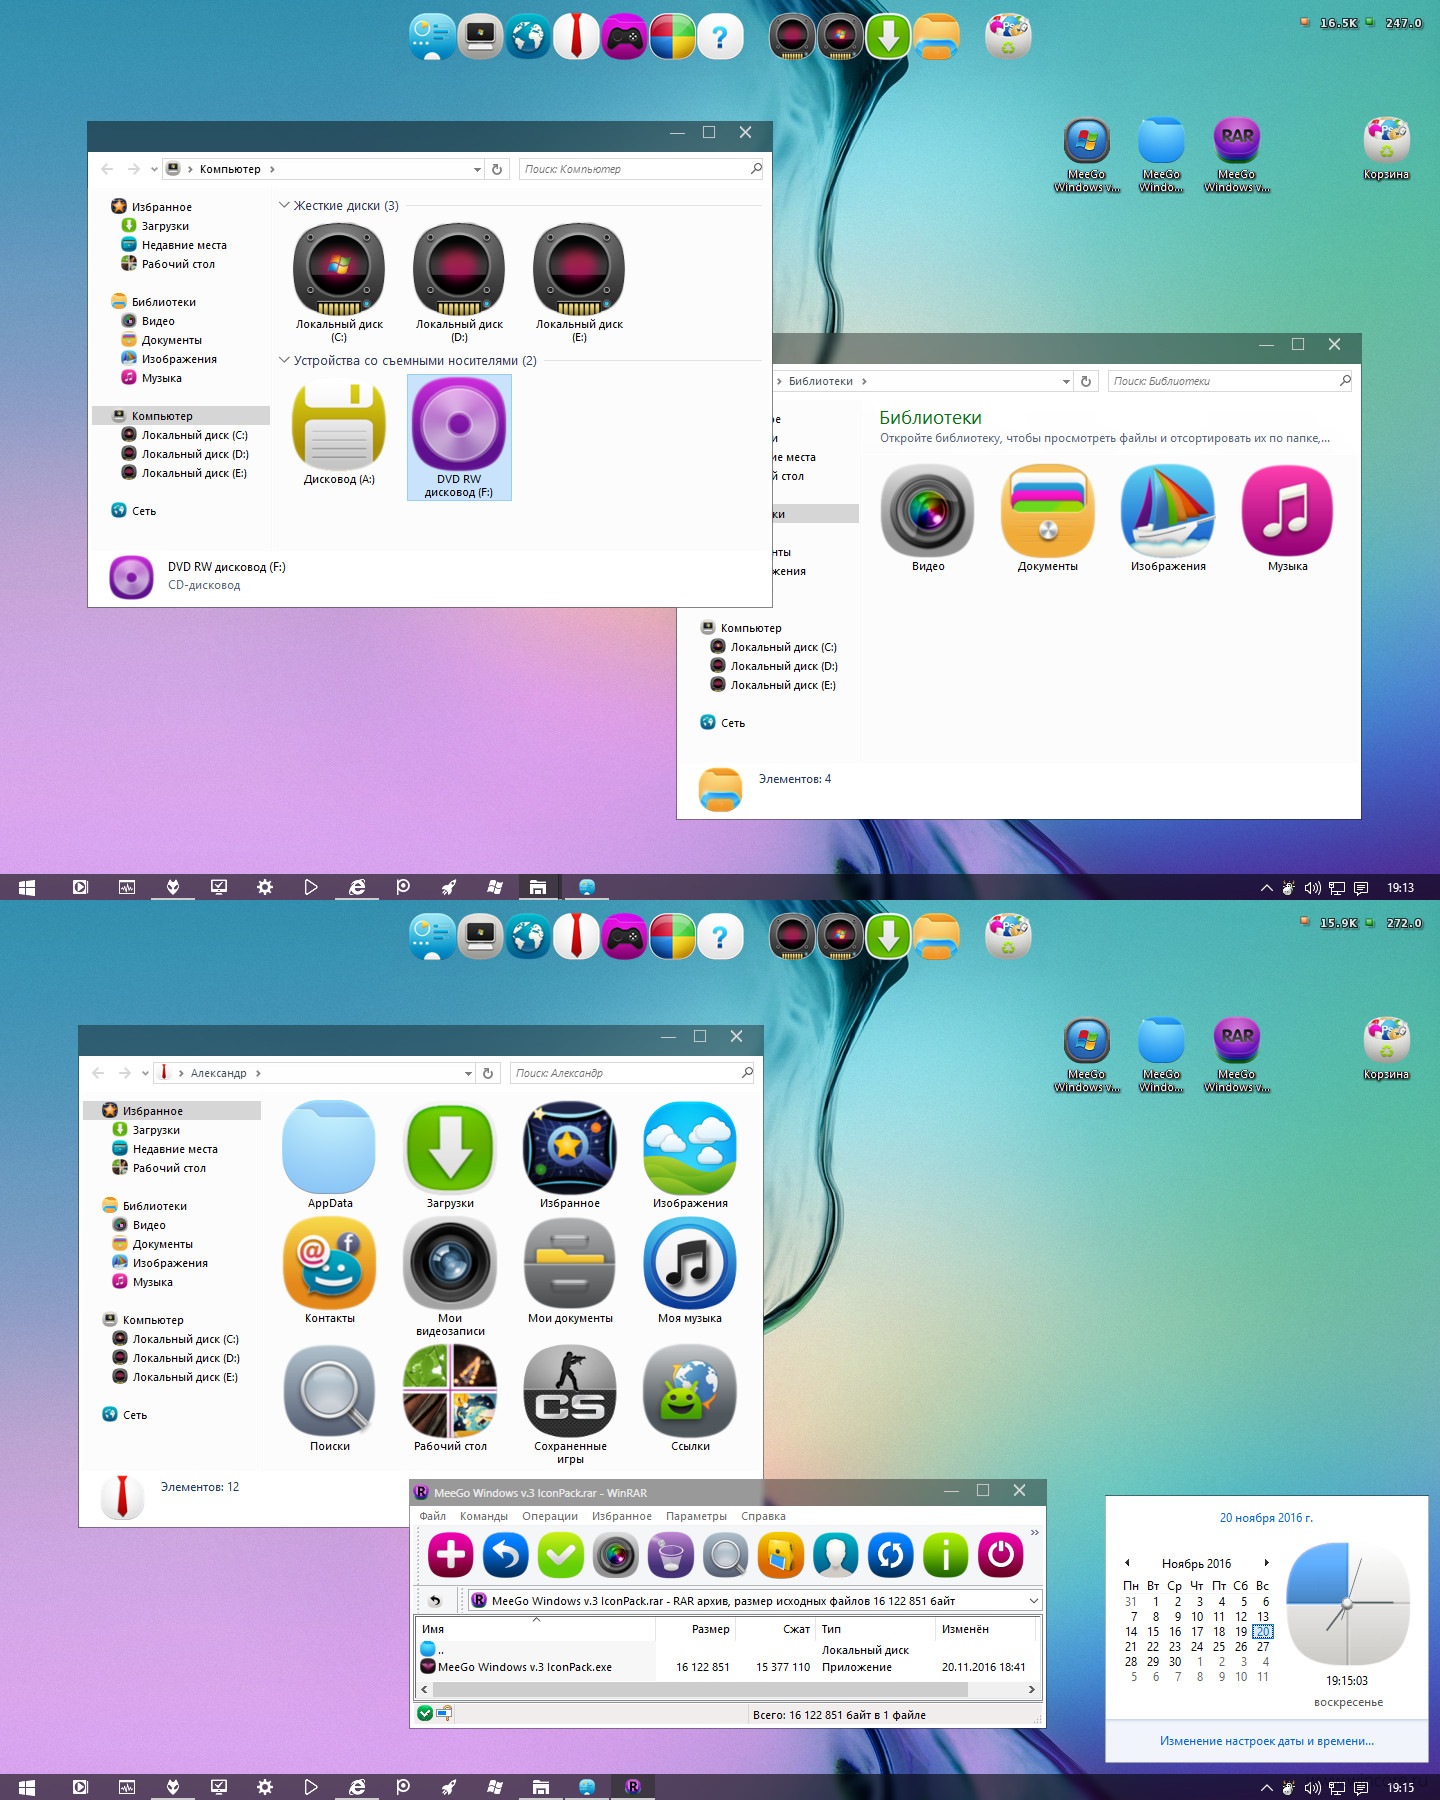
Task: Click the green checkmark Test icon in WinRAR
Action: (x=560, y=1555)
